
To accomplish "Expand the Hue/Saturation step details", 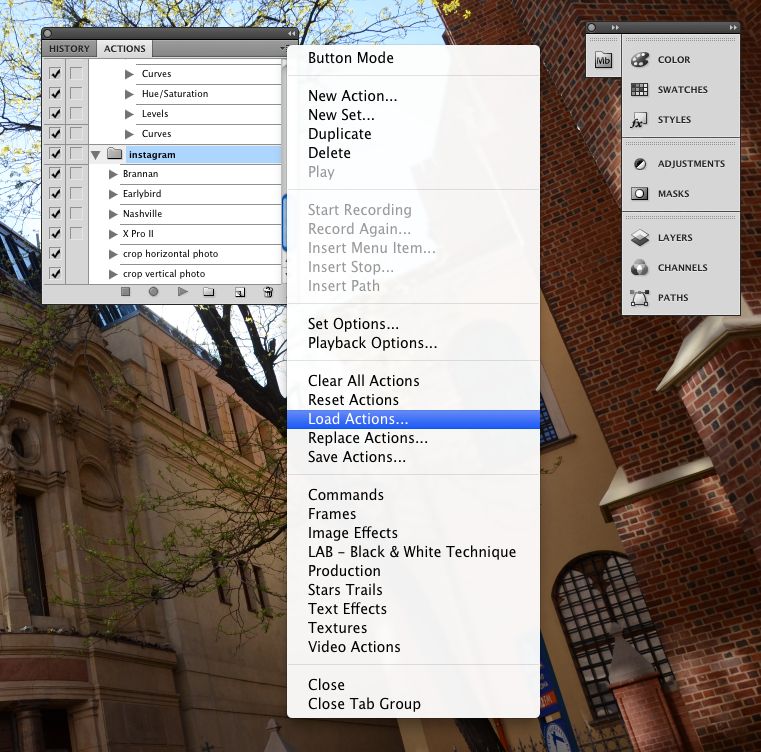I will click(x=129, y=94).
